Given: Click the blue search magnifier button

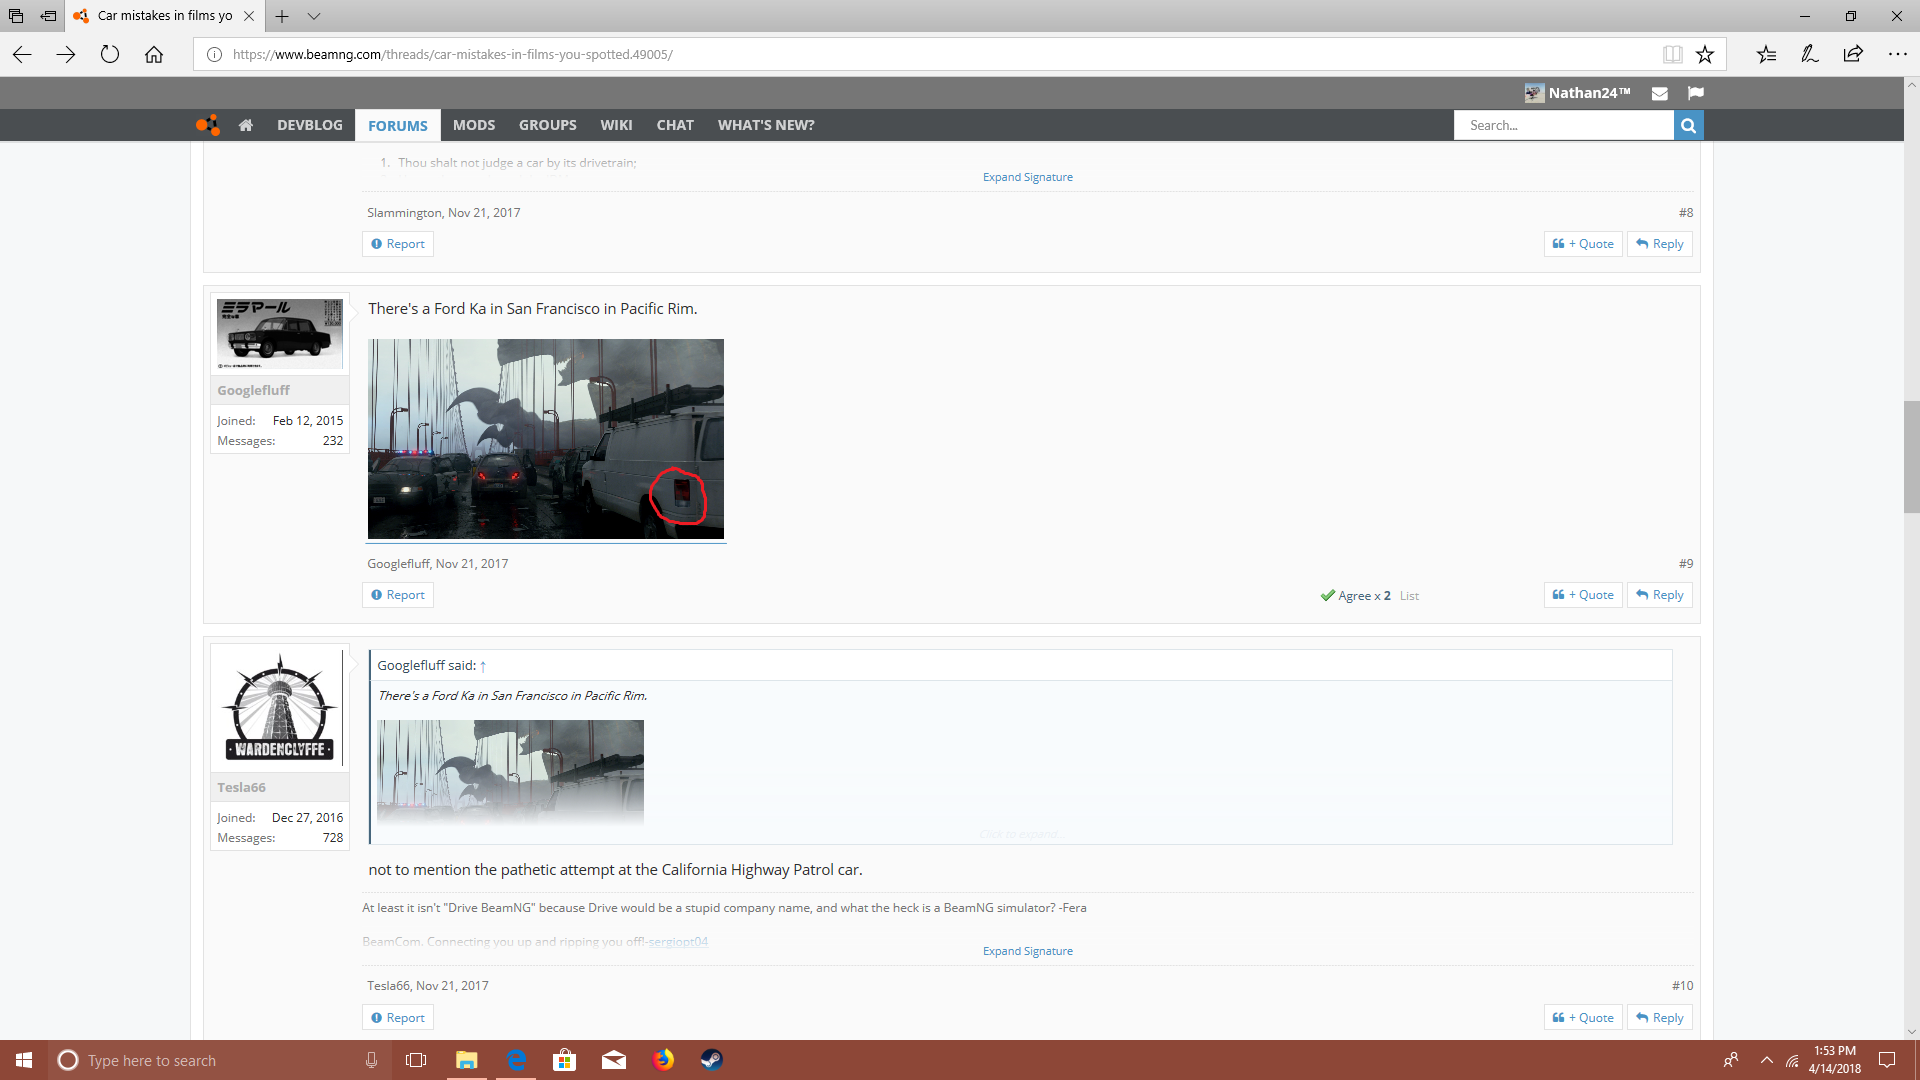Looking at the screenshot, I should coord(1688,125).
